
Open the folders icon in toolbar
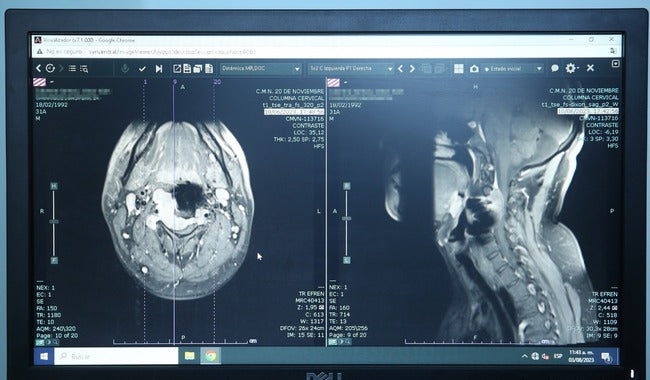click(197, 69)
